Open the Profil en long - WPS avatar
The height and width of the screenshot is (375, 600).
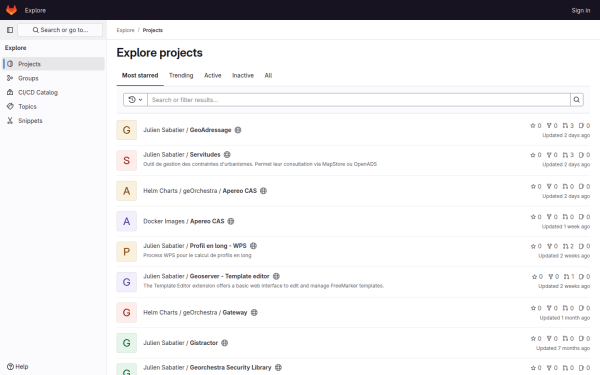click(x=127, y=252)
